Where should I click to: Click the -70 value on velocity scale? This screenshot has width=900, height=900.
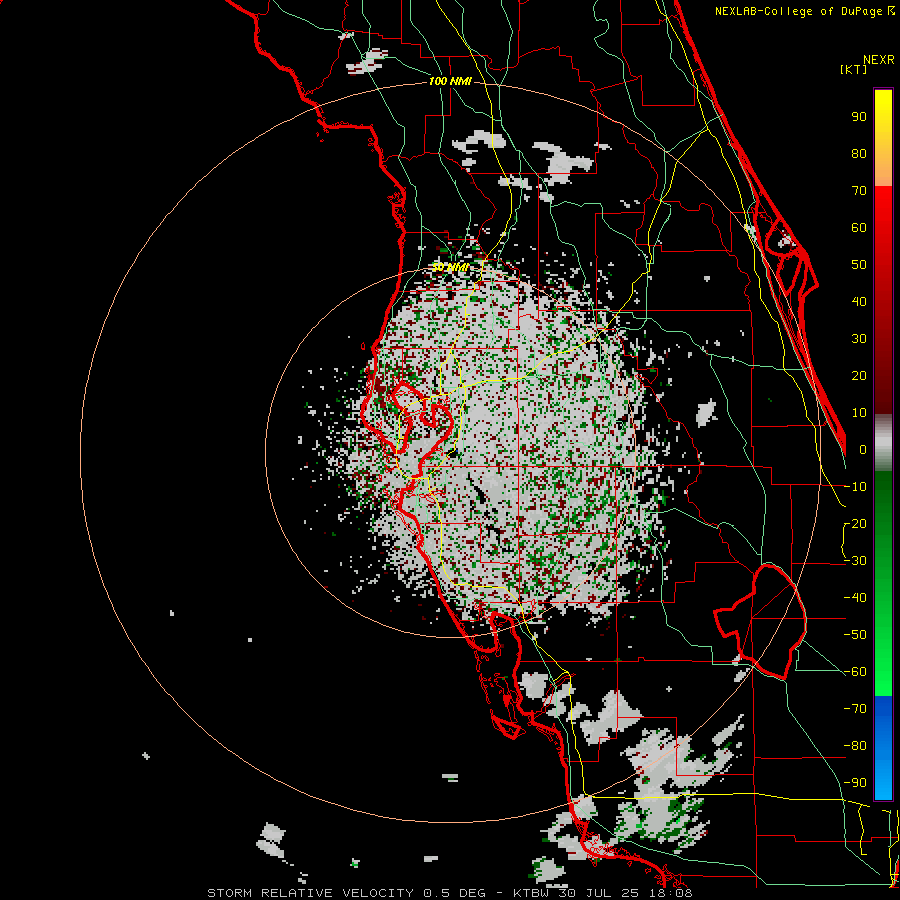tap(855, 709)
